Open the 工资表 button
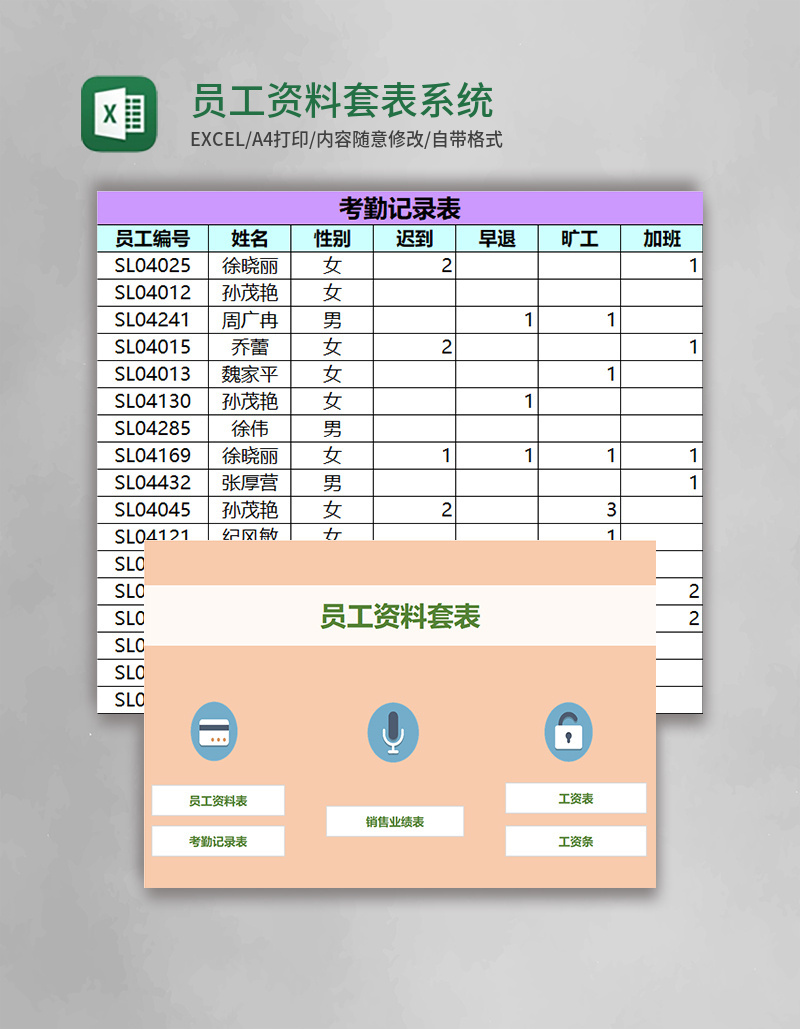The height and width of the screenshot is (1029, 800). click(x=575, y=798)
